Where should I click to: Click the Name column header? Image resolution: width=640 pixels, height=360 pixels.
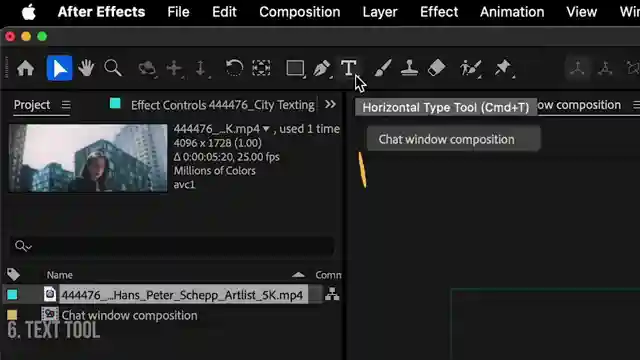coord(60,275)
